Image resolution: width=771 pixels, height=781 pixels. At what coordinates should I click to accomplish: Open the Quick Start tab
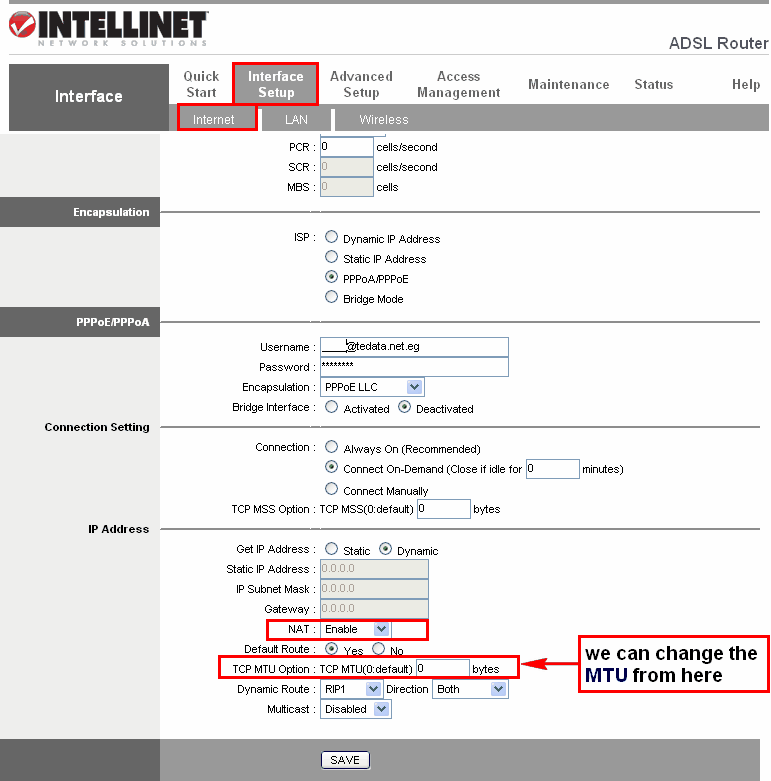tap(201, 84)
